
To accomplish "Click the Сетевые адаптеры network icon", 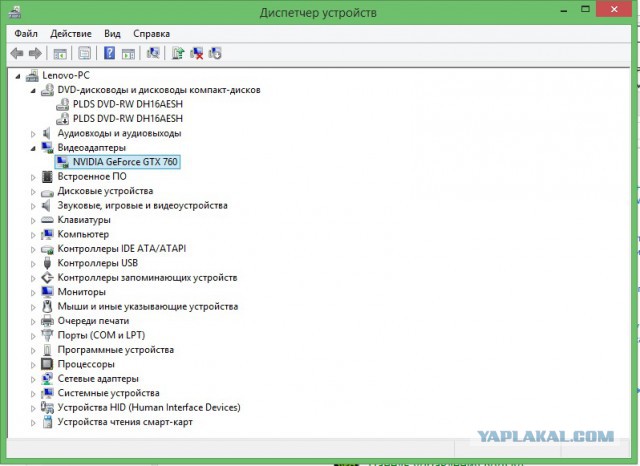I will [x=47, y=379].
